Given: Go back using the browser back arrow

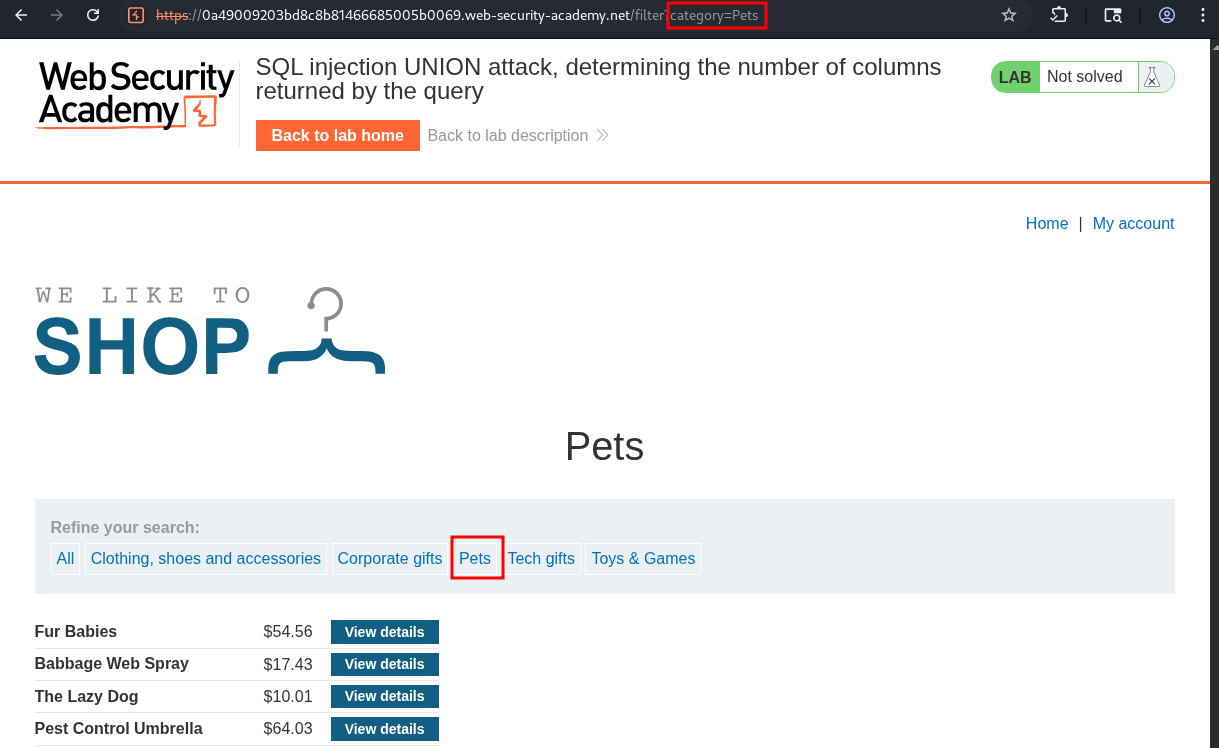Looking at the screenshot, I should point(21,15).
